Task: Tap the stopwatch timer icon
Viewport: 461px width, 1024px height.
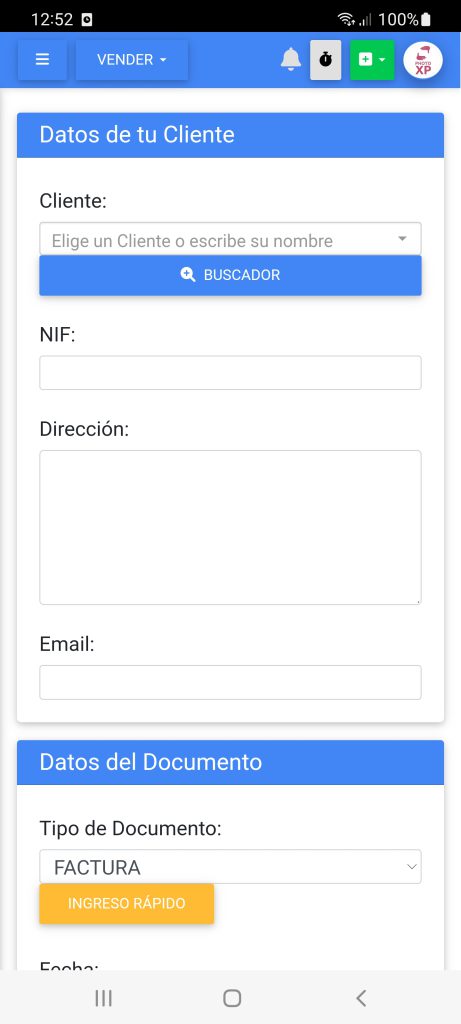Action: tap(325, 59)
